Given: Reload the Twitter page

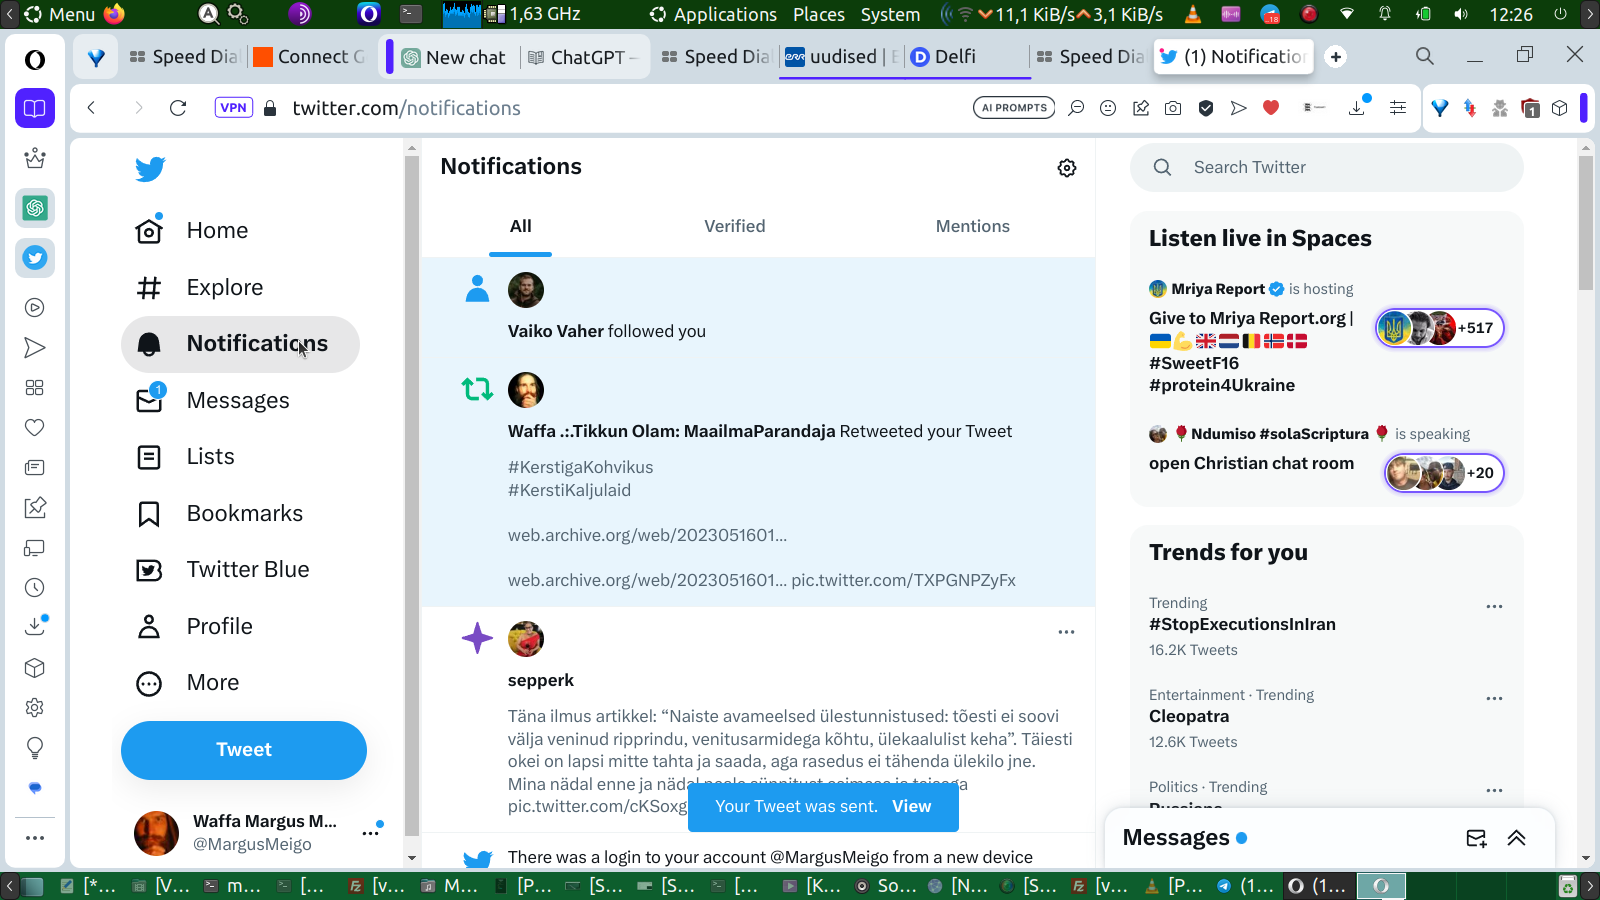Looking at the screenshot, I should point(178,108).
